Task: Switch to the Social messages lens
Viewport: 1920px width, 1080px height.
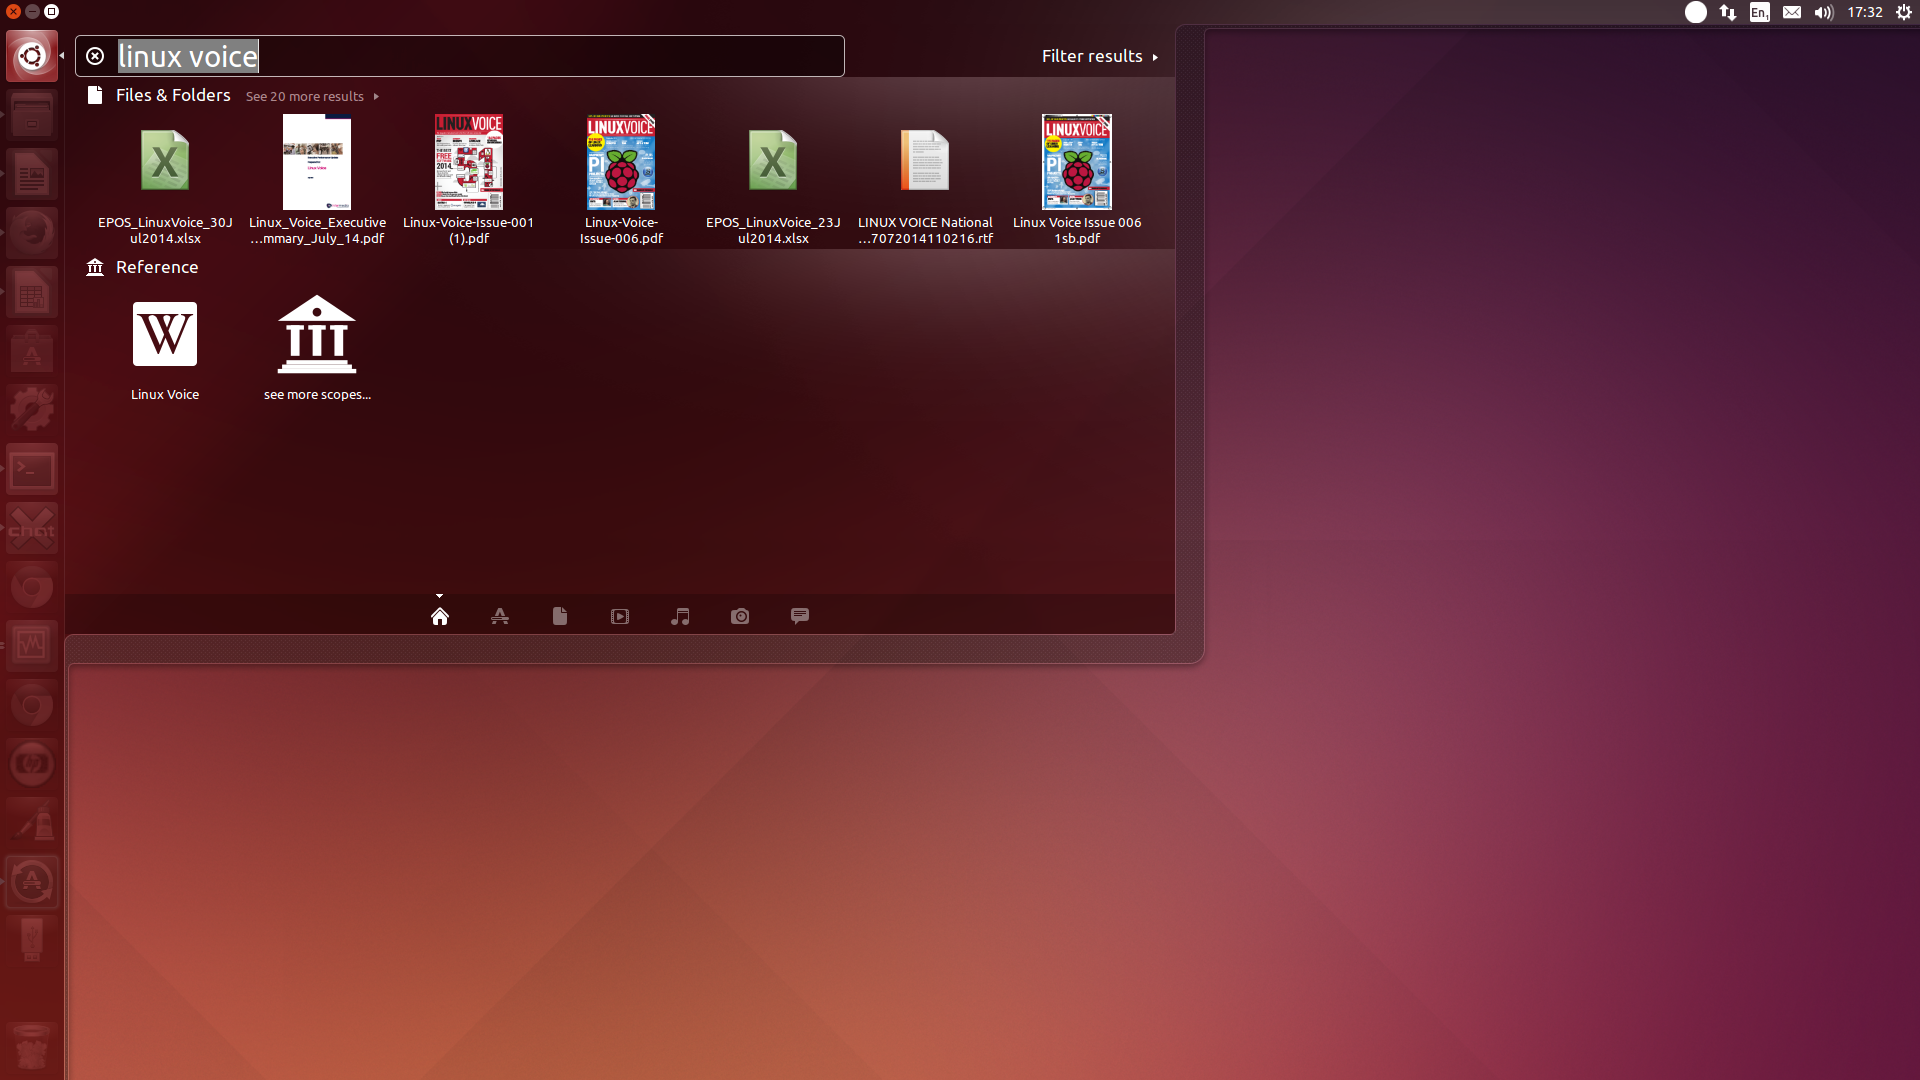Action: pyautogui.click(x=800, y=616)
